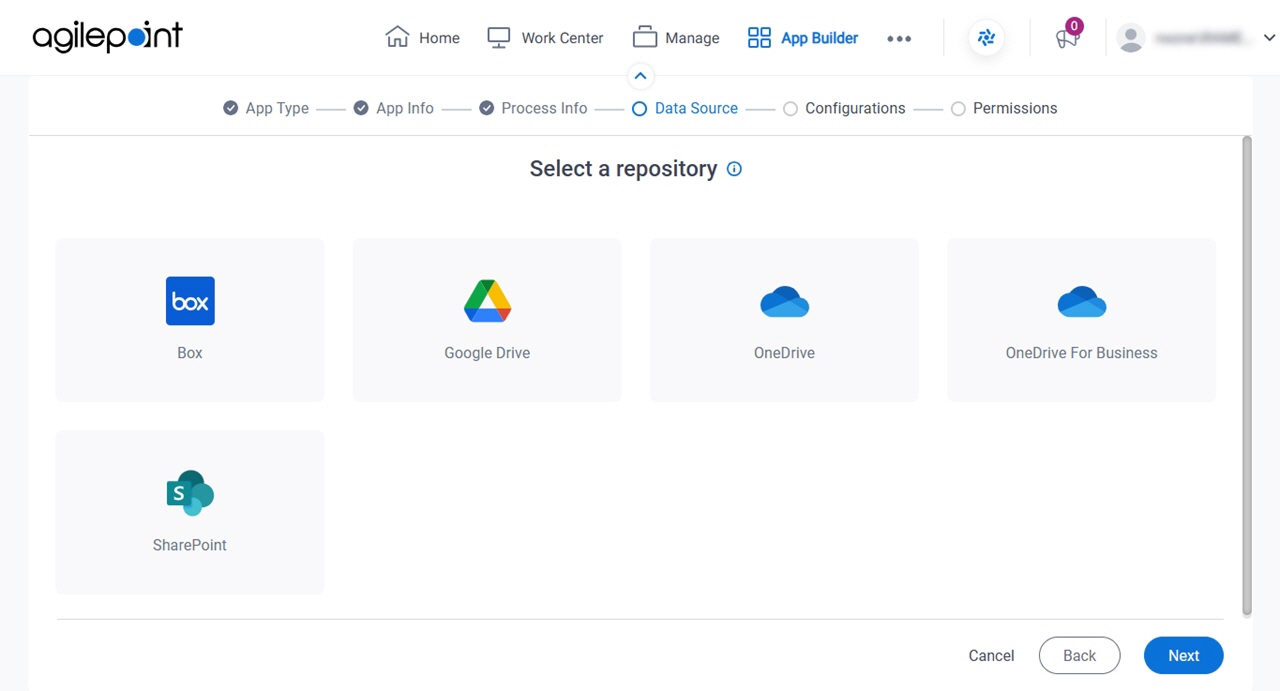This screenshot has height=691, width=1280.
Task: Click the notification count badge
Action: [1074, 26]
